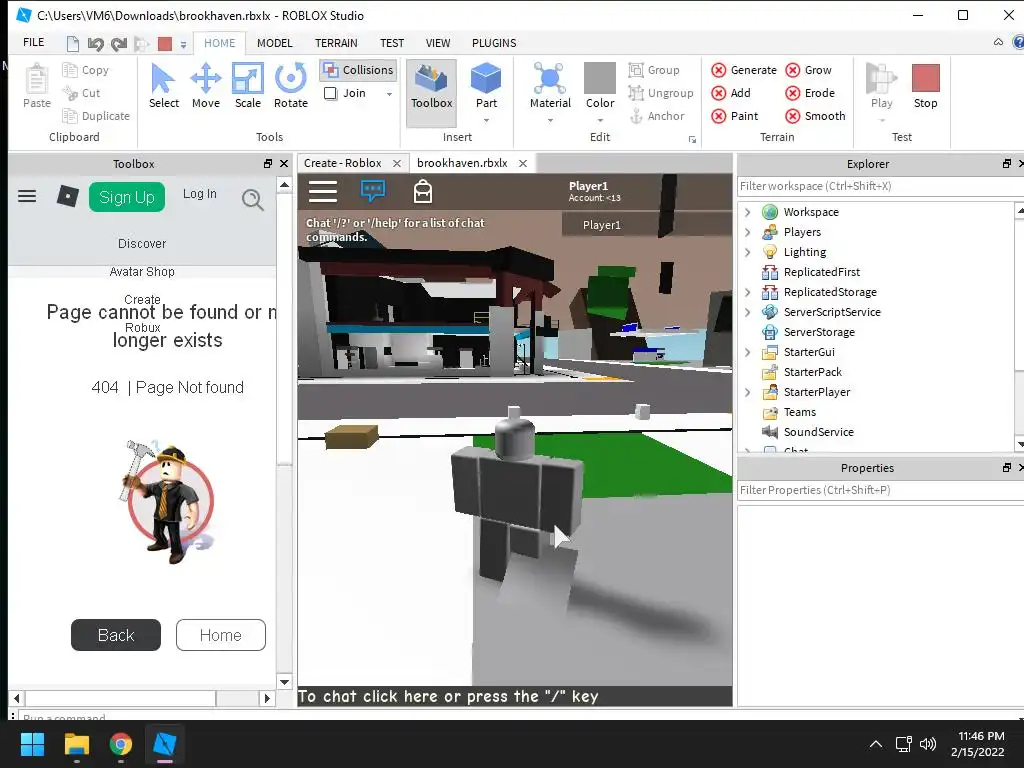Click the red stop square in quick toolbar

pos(165,44)
